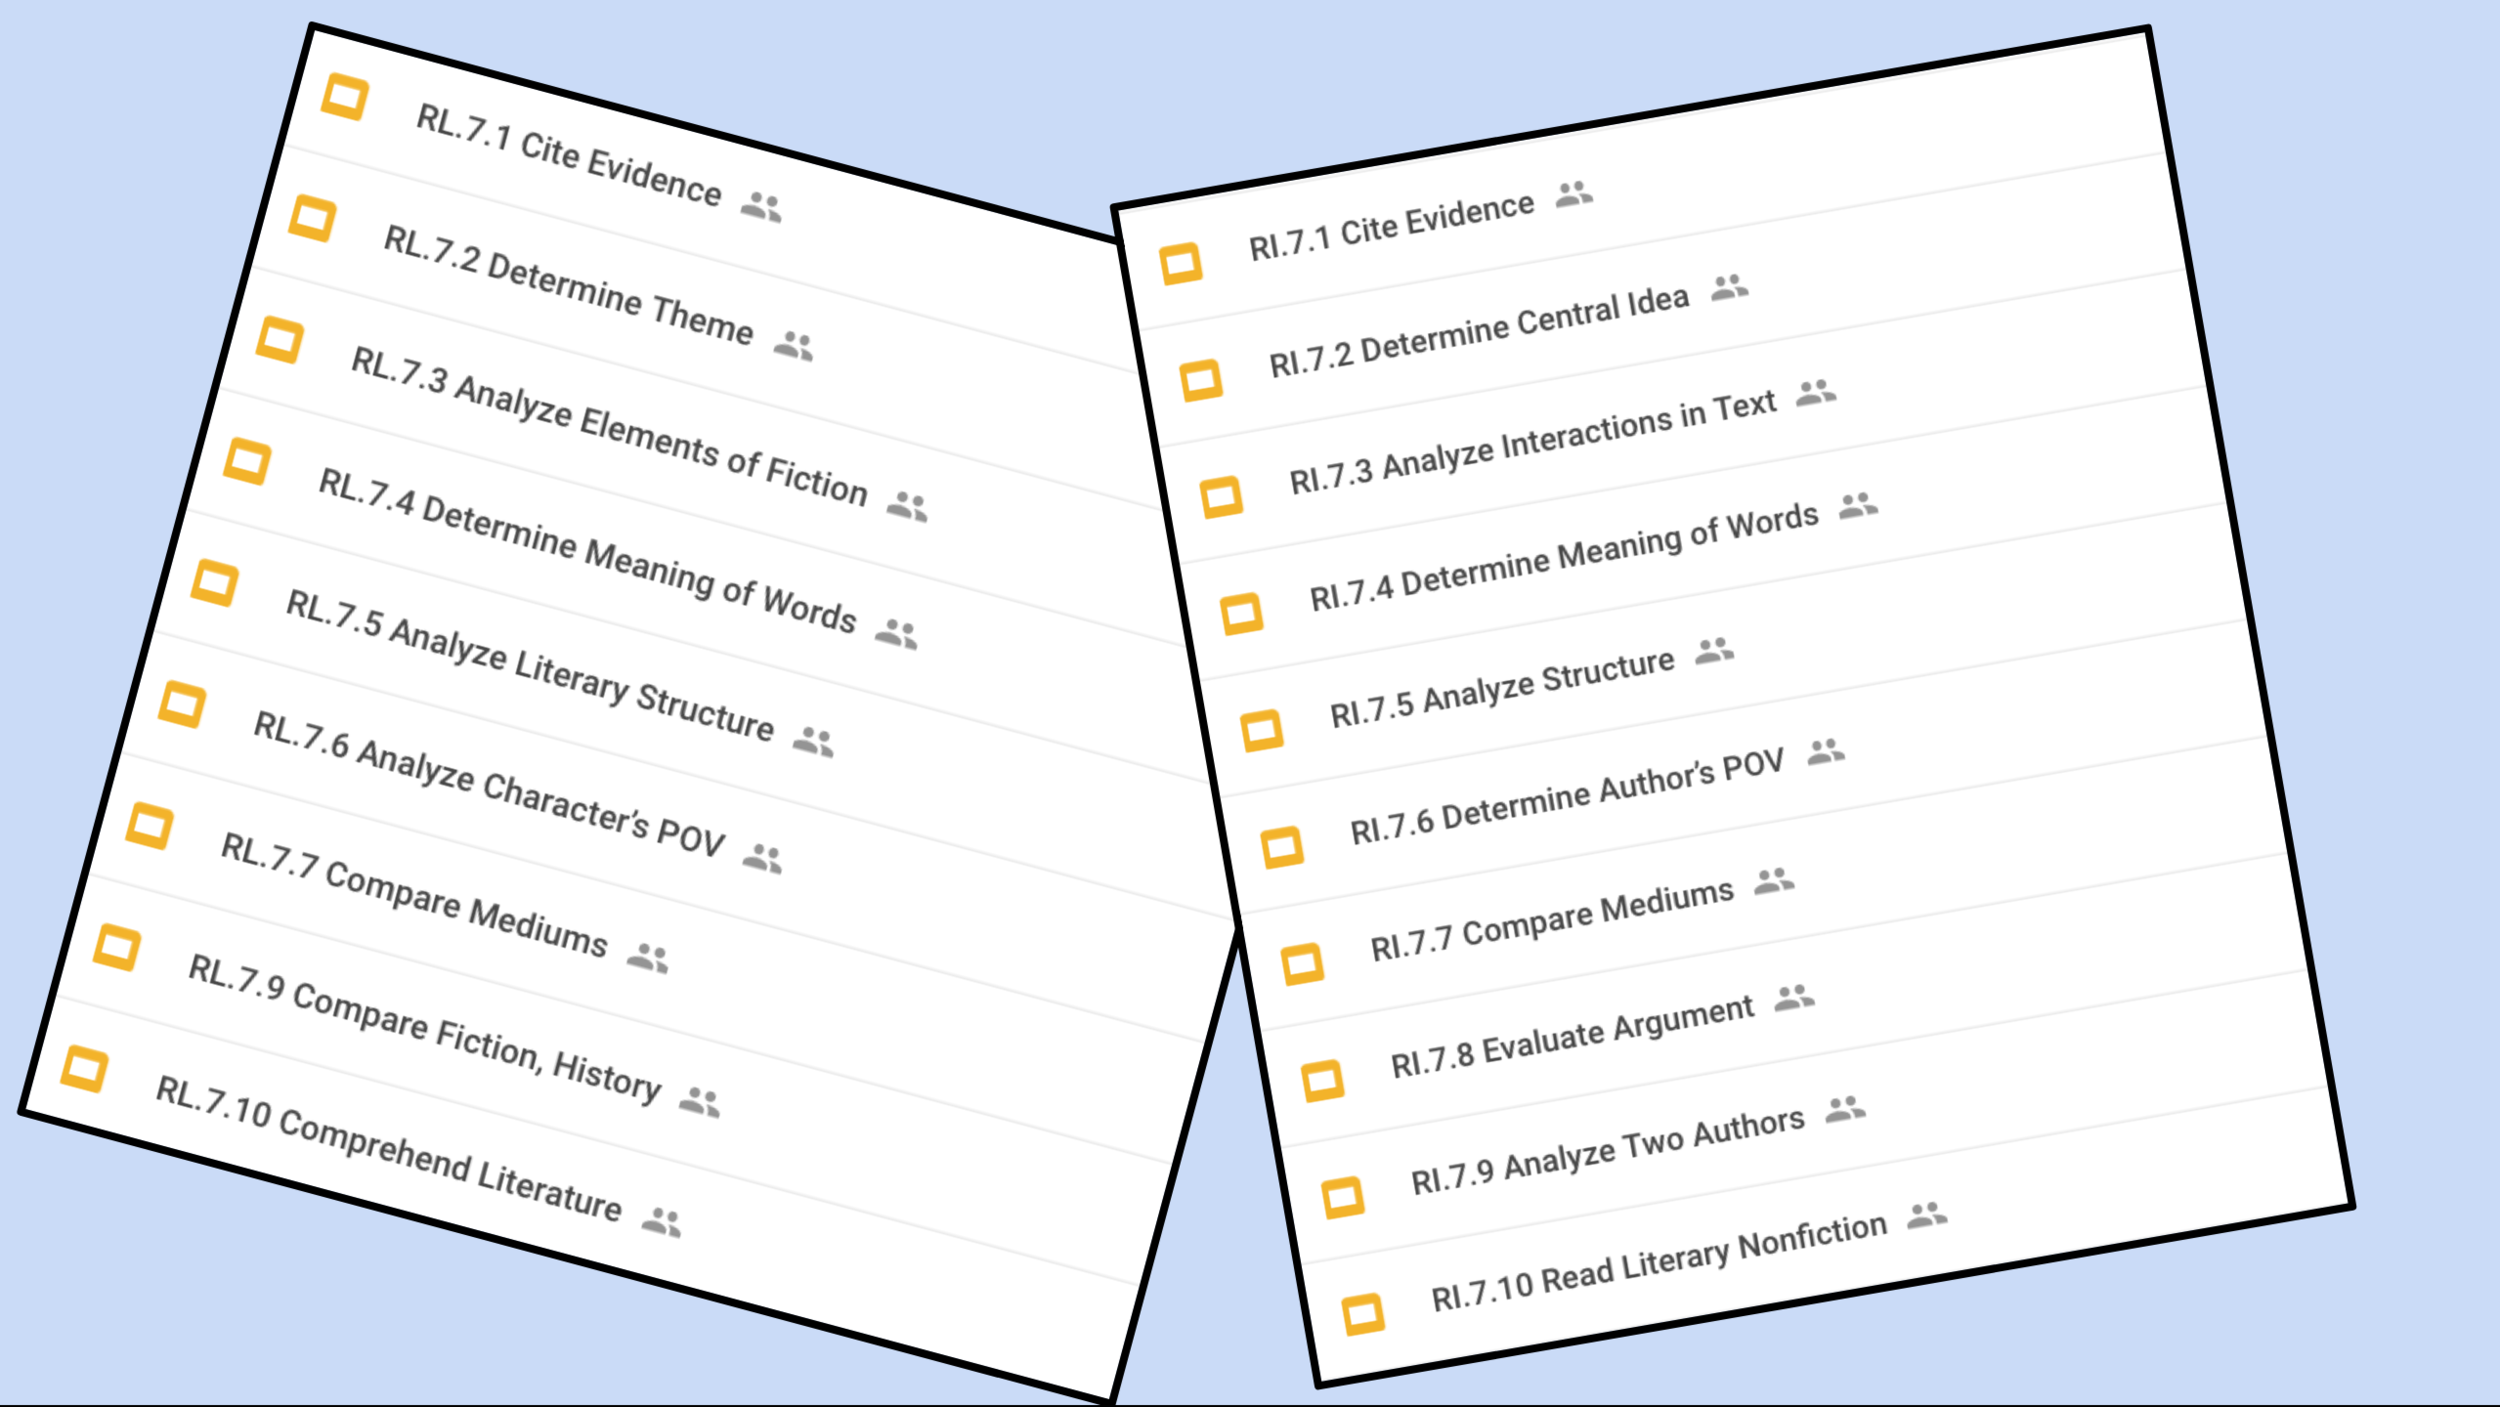2500x1407 pixels.
Task: Click shared people icon after RI.7.5 Analyze Structure
Action: pyautogui.click(x=1714, y=652)
